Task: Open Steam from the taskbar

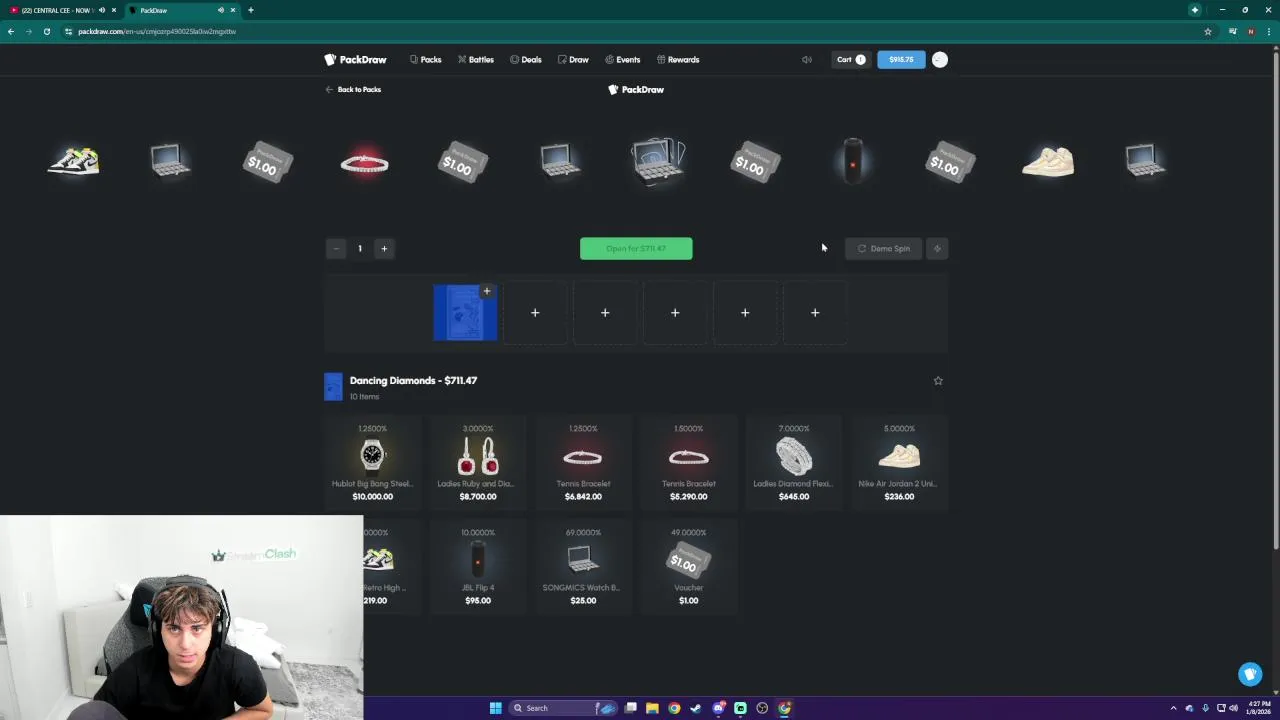Action: click(696, 708)
